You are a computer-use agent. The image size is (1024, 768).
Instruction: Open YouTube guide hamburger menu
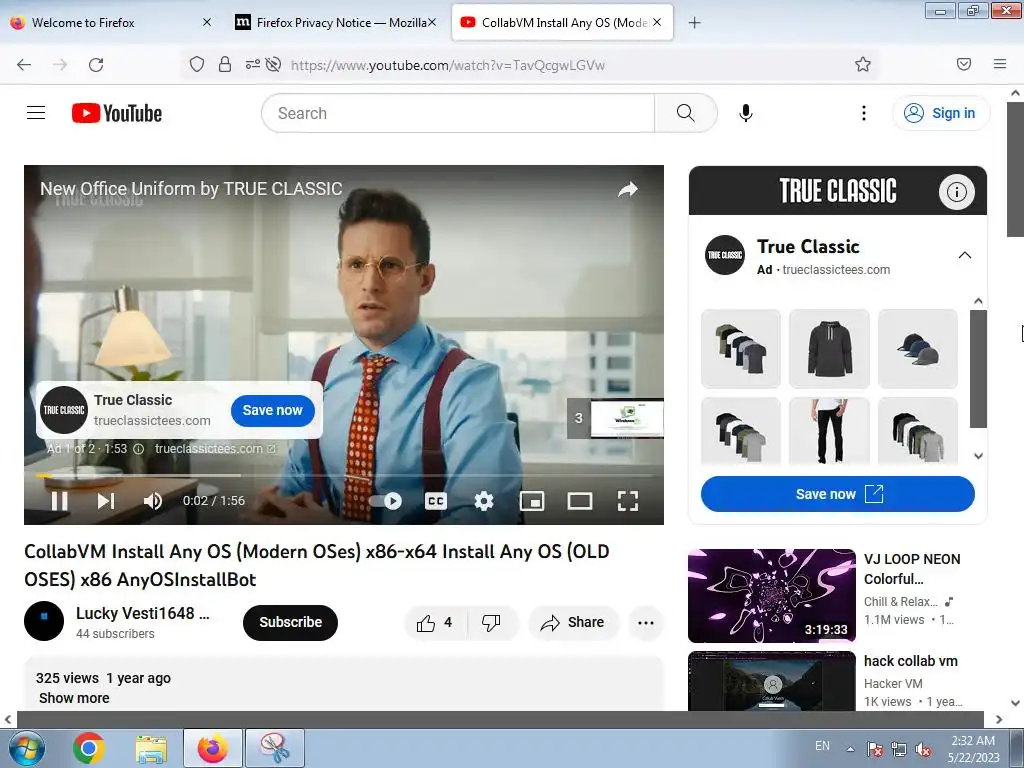36,113
